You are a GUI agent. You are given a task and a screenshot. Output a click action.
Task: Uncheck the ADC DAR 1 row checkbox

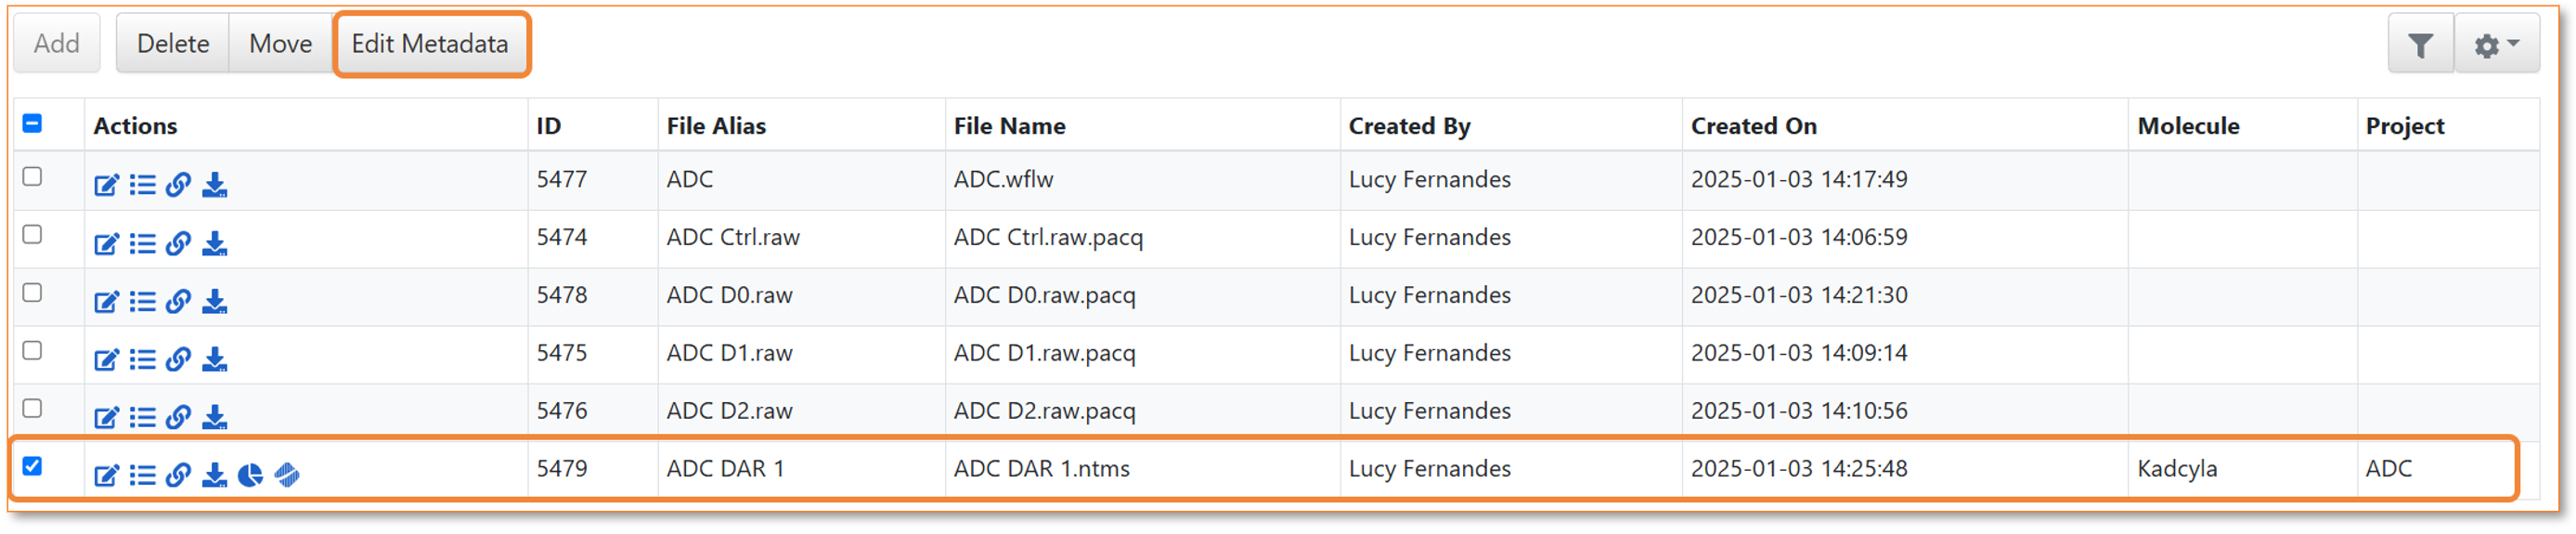tap(32, 466)
